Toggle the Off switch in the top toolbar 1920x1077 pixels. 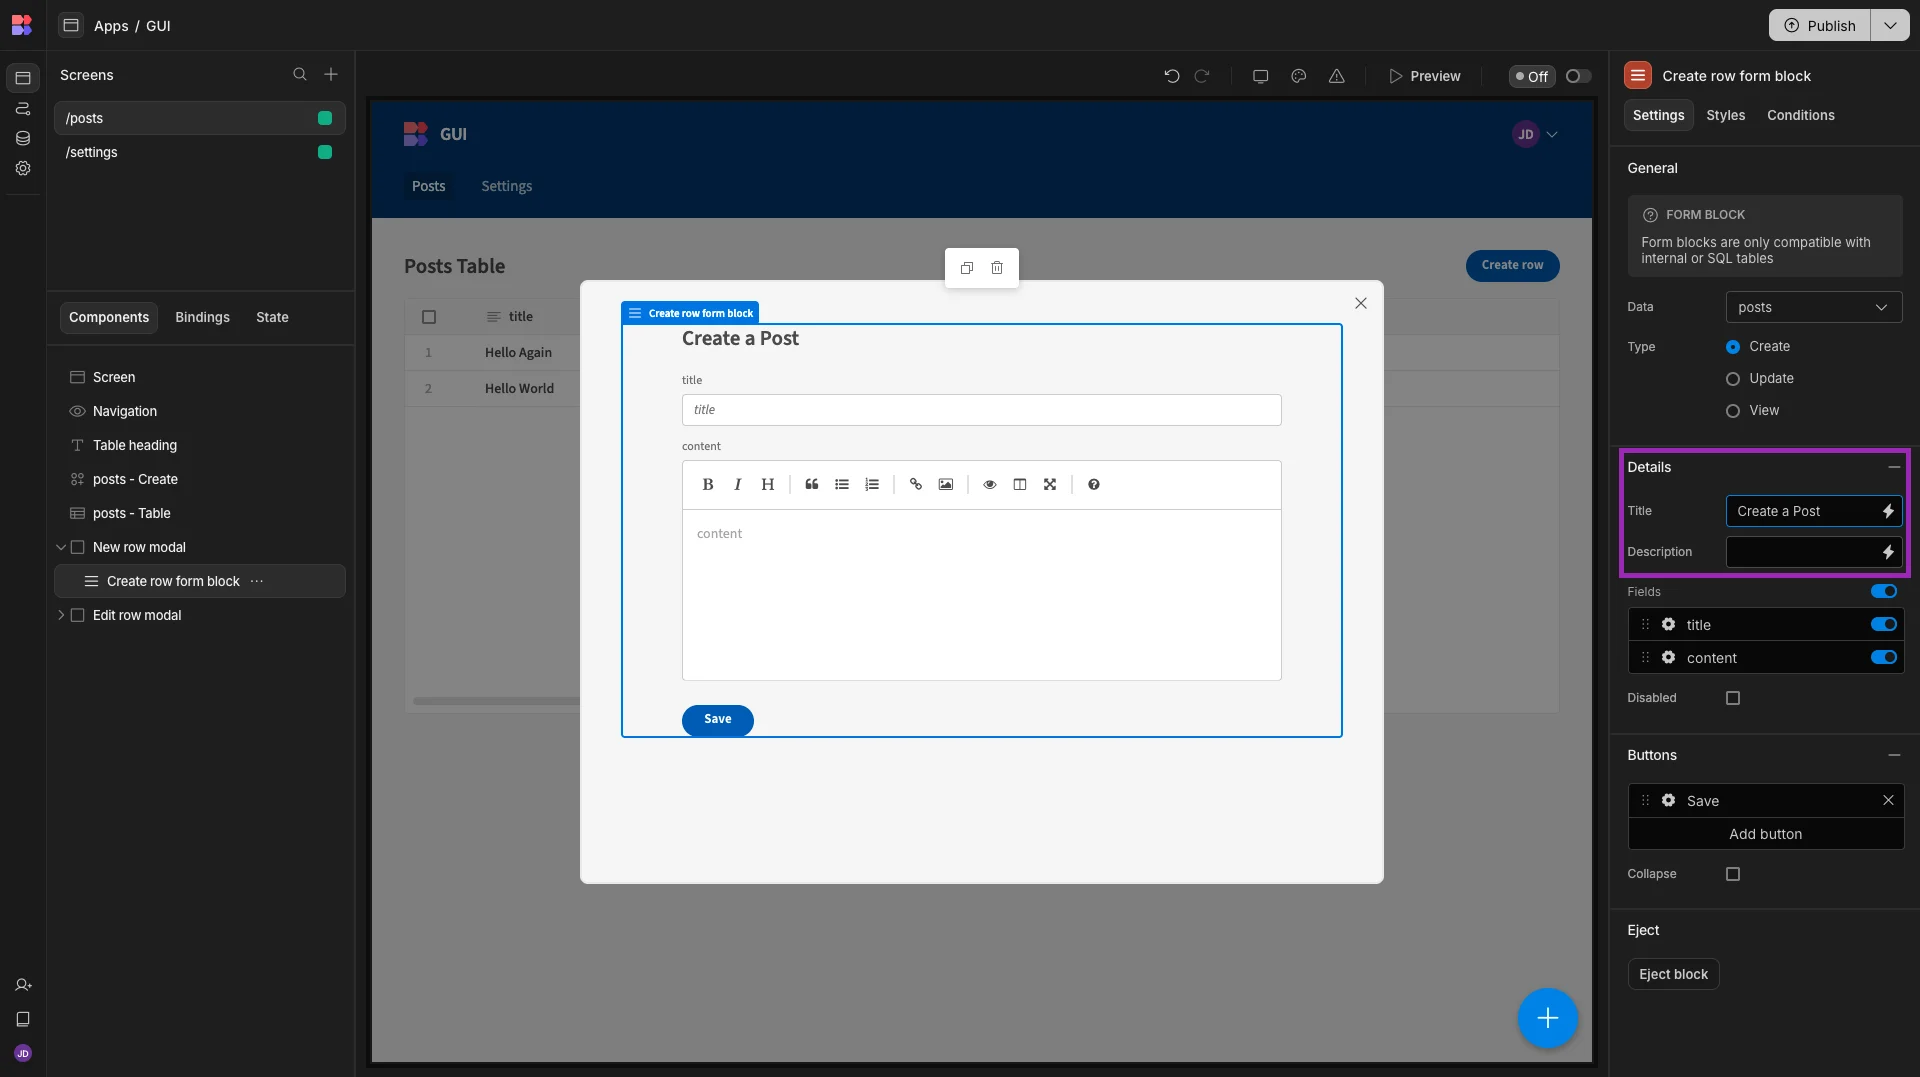(x=1578, y=76)
